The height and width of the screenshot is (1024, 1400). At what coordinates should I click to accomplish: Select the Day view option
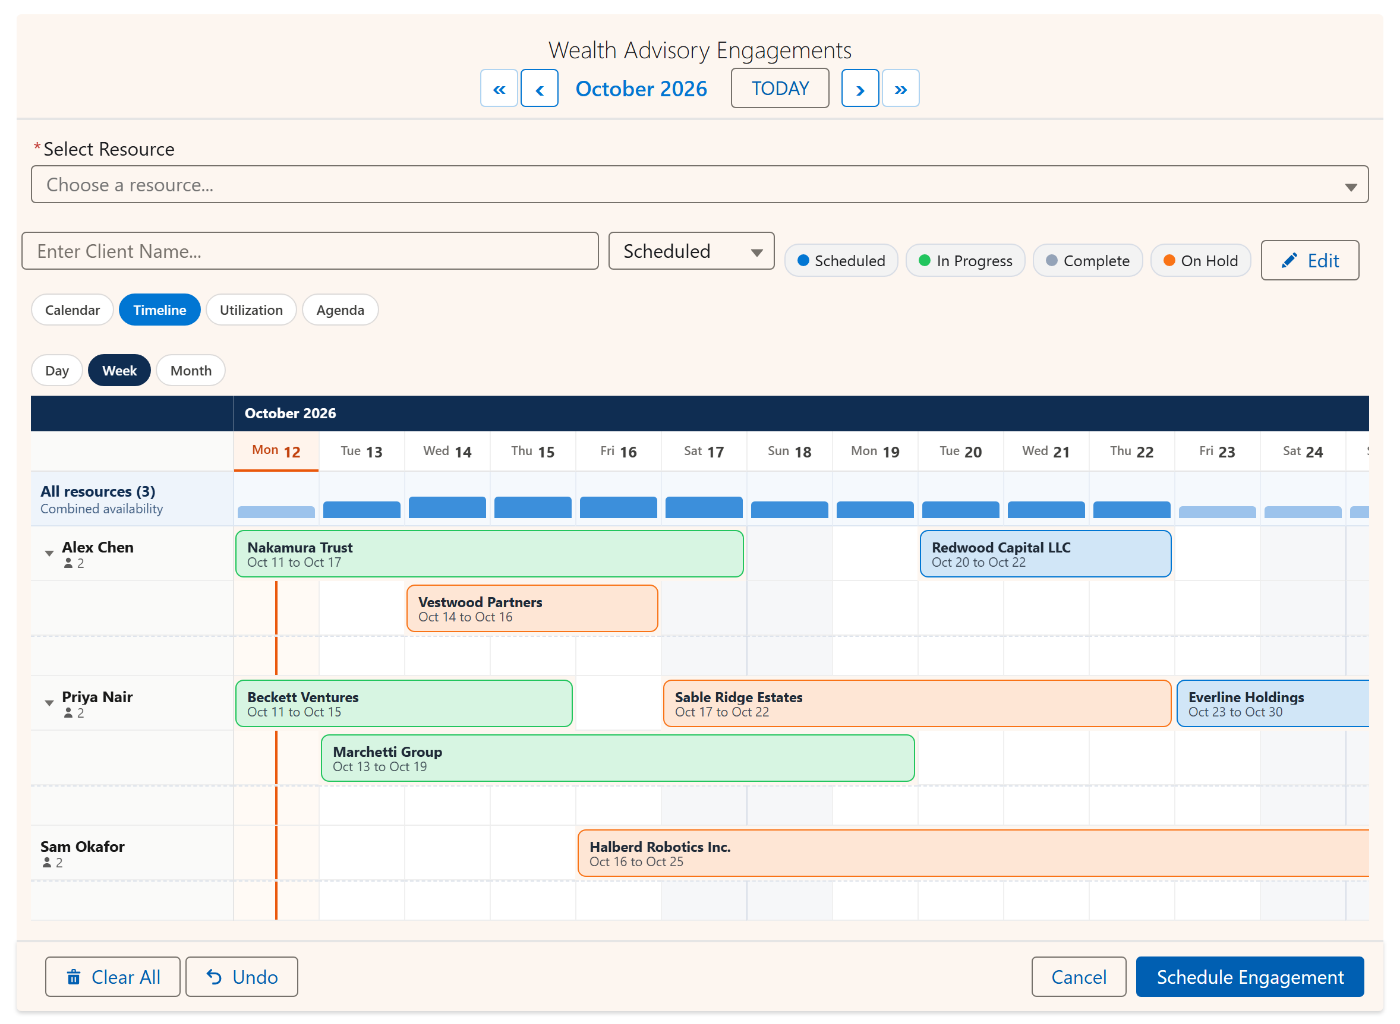pos(57,370)
